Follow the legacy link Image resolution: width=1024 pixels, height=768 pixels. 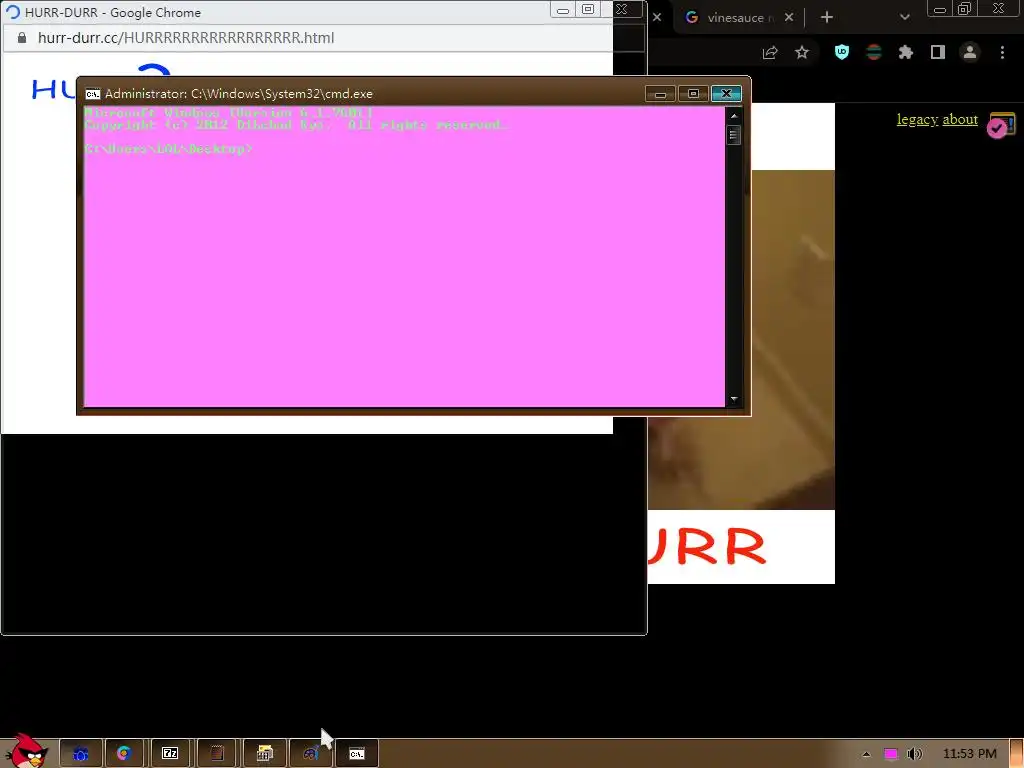pyautogui.click(x=917, y=120)
